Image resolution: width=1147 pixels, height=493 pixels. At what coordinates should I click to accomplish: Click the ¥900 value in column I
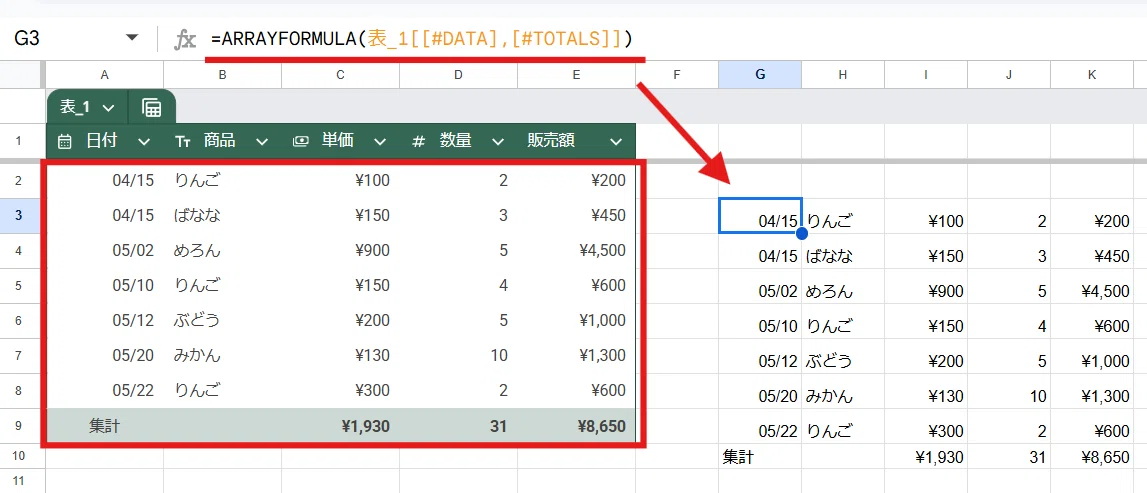tap(946, 291)
